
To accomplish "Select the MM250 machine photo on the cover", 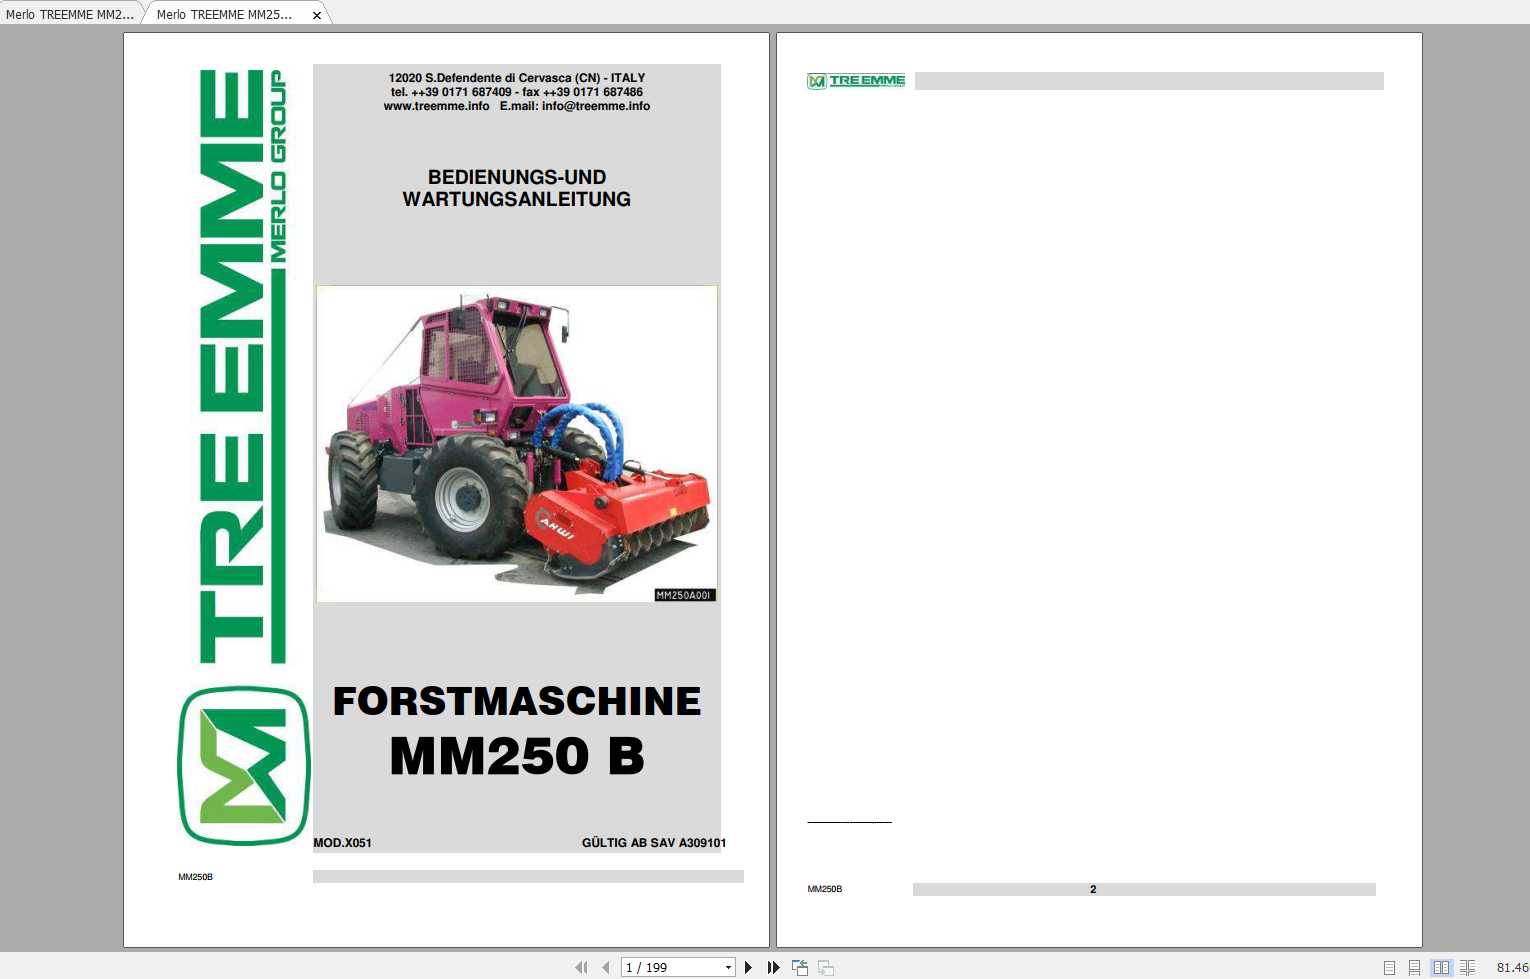I will (x=516, y=443).
